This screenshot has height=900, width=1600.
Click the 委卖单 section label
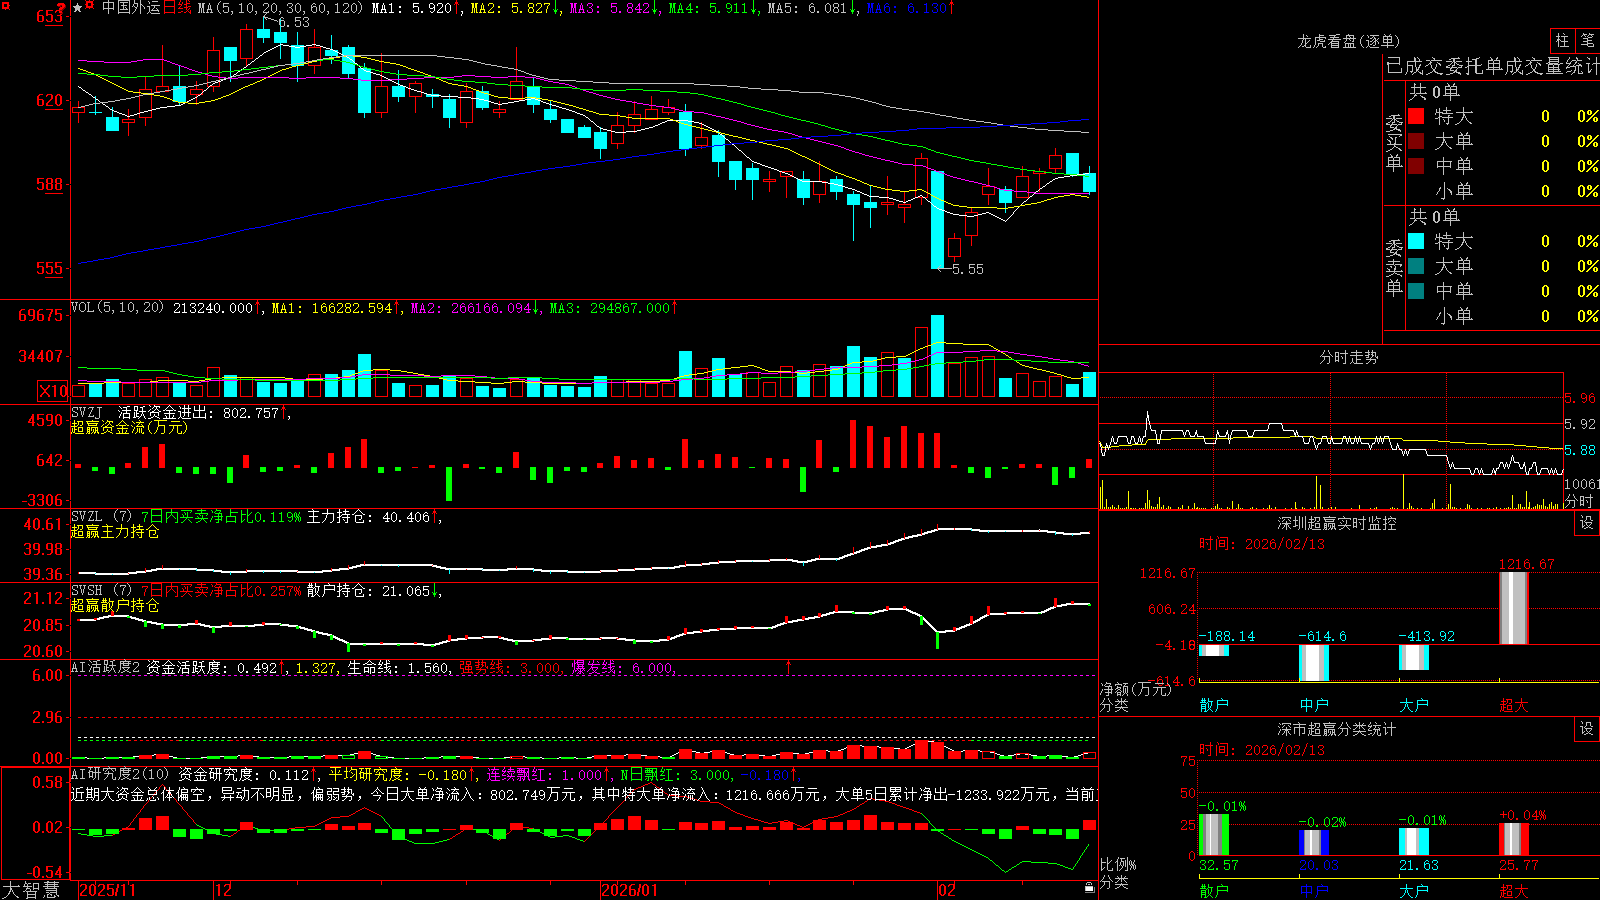(x=1394, y=268)
